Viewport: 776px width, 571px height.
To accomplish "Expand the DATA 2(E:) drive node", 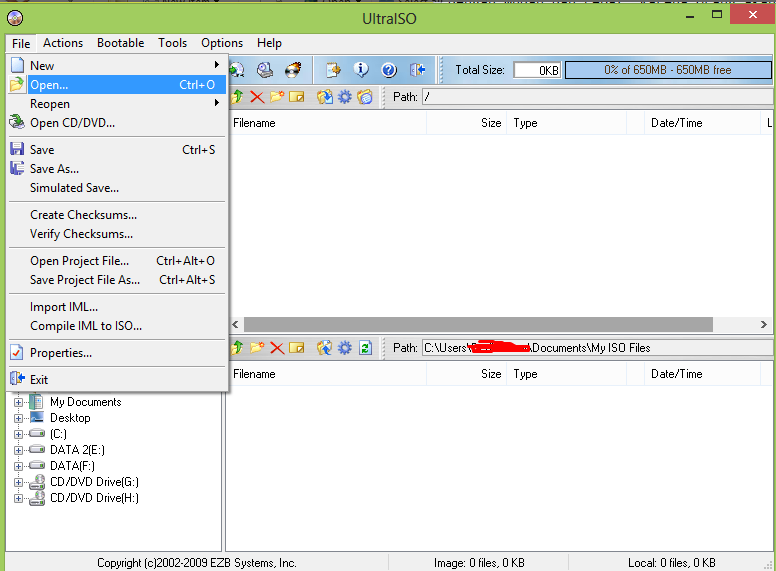I will point(18,450).
